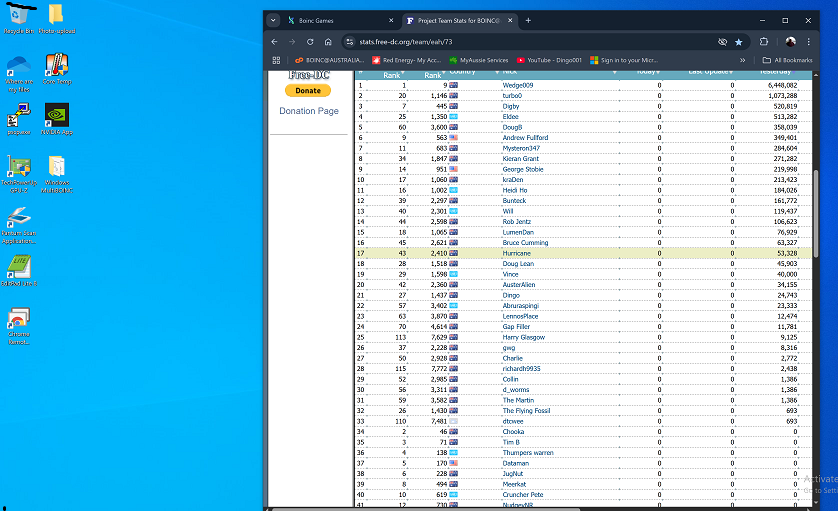Select the Project Team Stats for BOINC tab
The image size is (838, 511).
(460, 20)
